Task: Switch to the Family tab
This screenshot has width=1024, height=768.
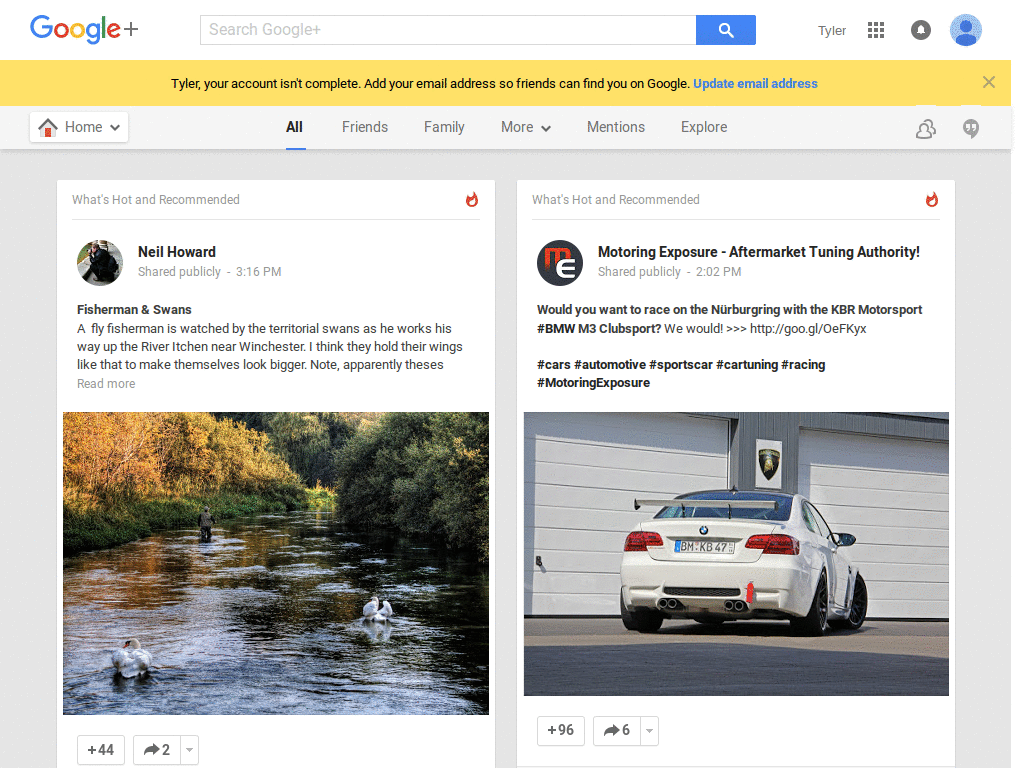Action: coord(444,127)
